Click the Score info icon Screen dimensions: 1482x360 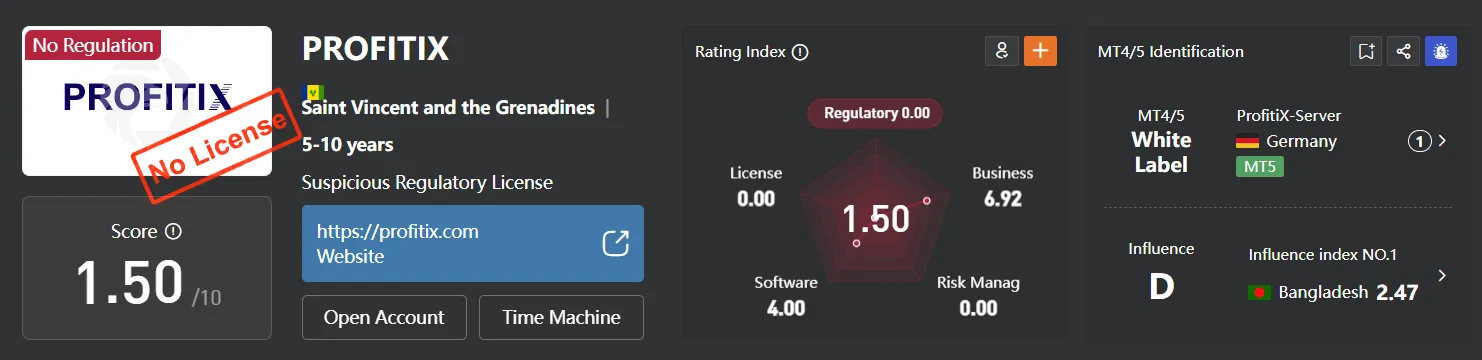pos(173,232)
